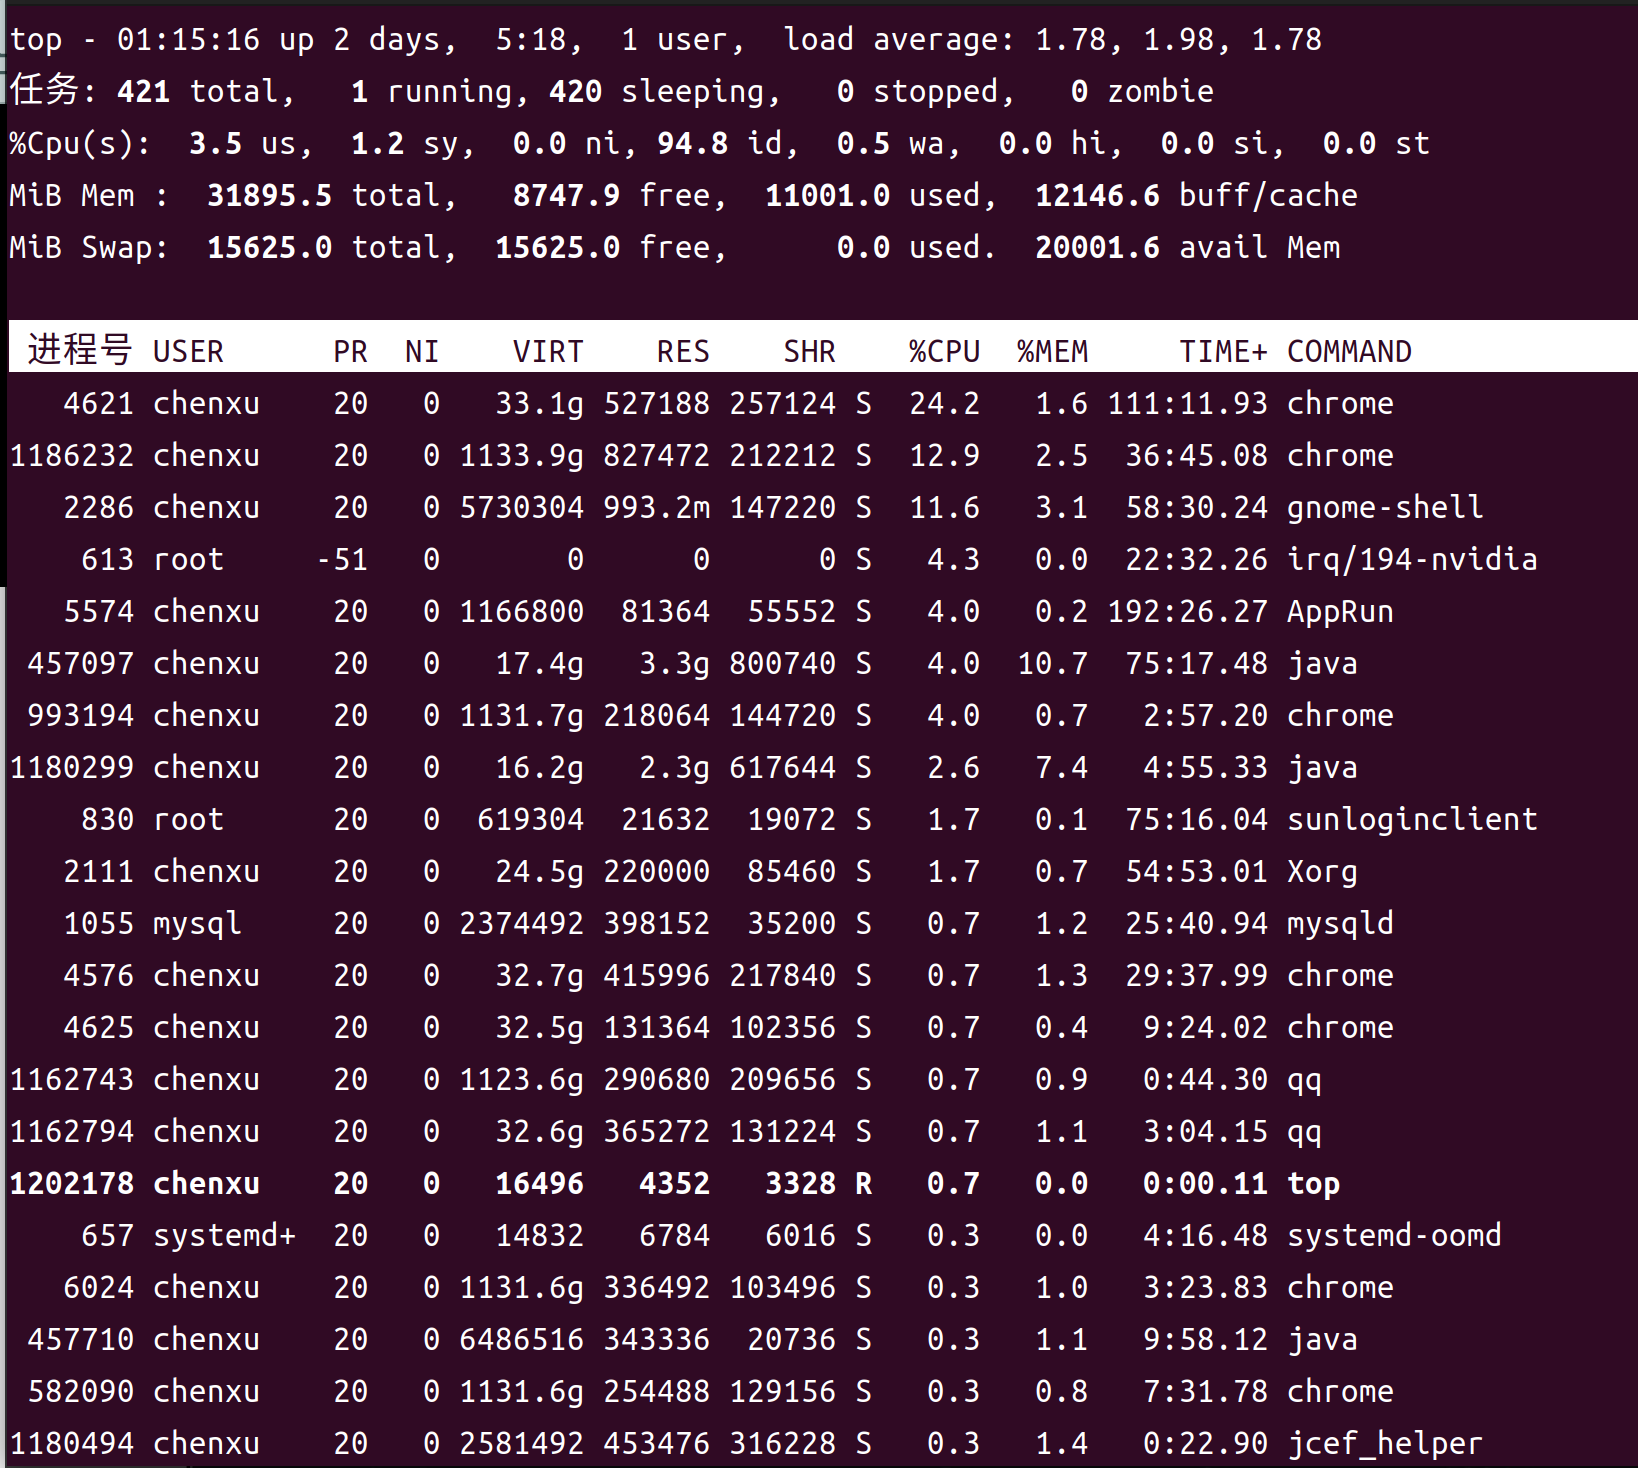Select the jcef_helper command

(x=1385, y=1443)
